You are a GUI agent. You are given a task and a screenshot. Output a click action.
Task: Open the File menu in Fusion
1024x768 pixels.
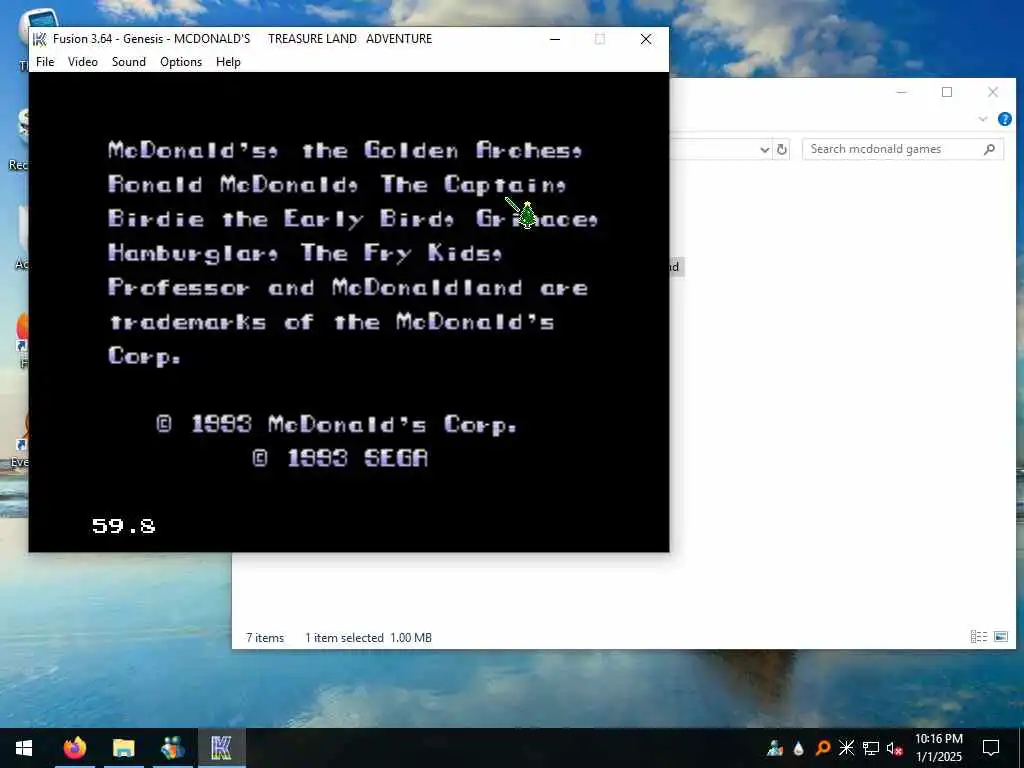click(45, 62)
